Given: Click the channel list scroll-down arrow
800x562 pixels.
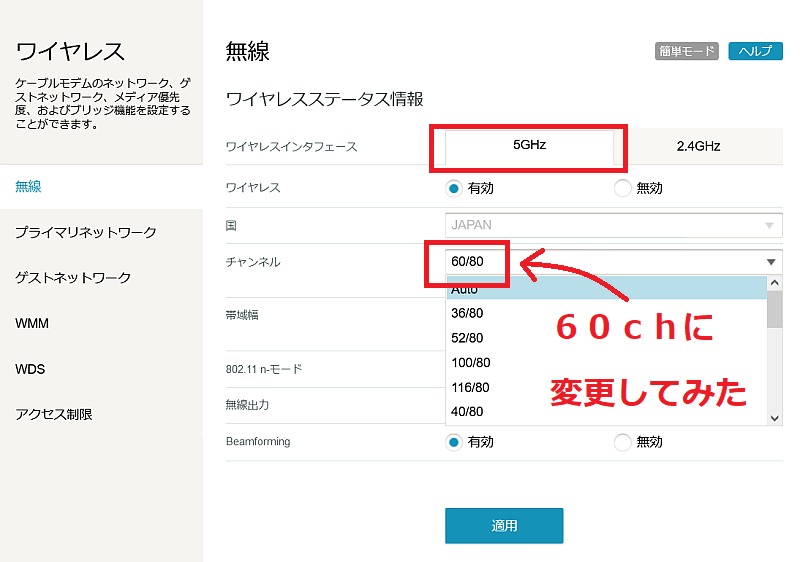Looking at the screenshot, I should point(774,418).
